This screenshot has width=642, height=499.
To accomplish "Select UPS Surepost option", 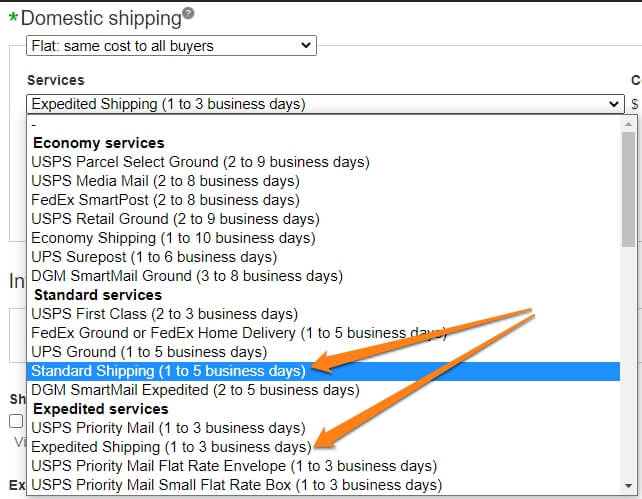I will pos(323,257).
